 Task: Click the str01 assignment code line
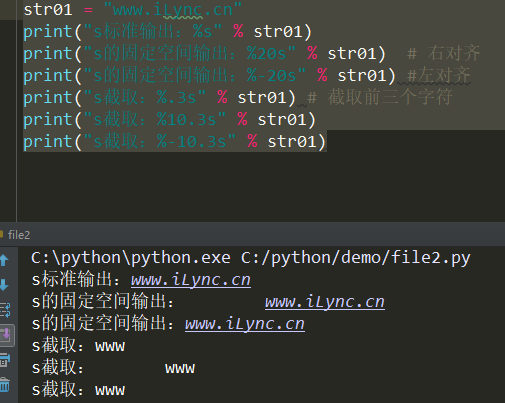[132, 9]
